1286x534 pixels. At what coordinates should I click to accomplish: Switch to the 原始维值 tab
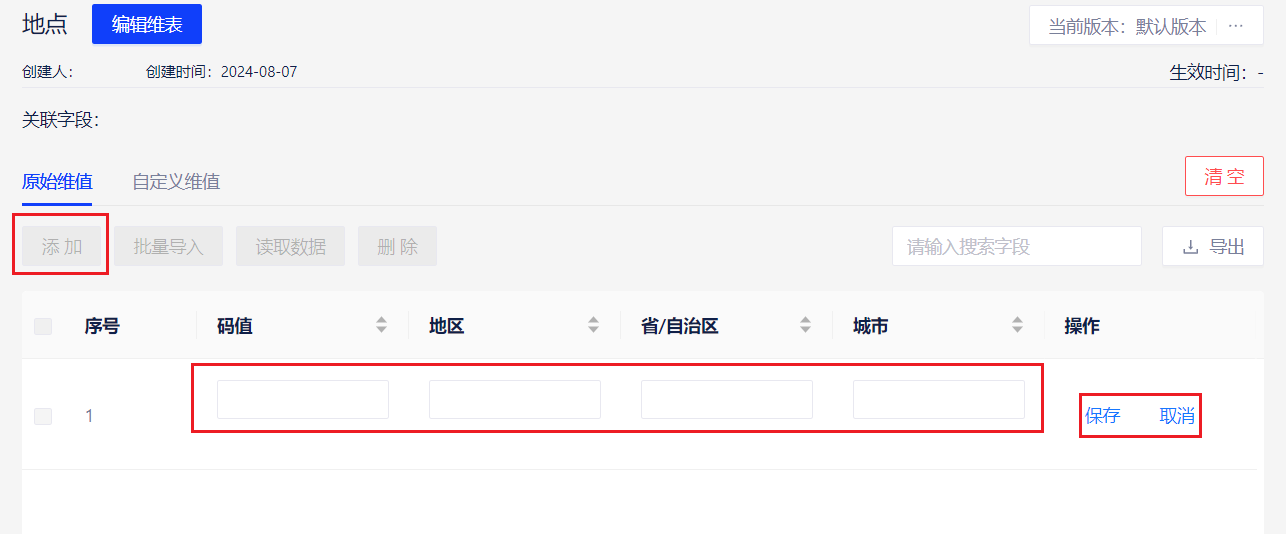(57, 182)
